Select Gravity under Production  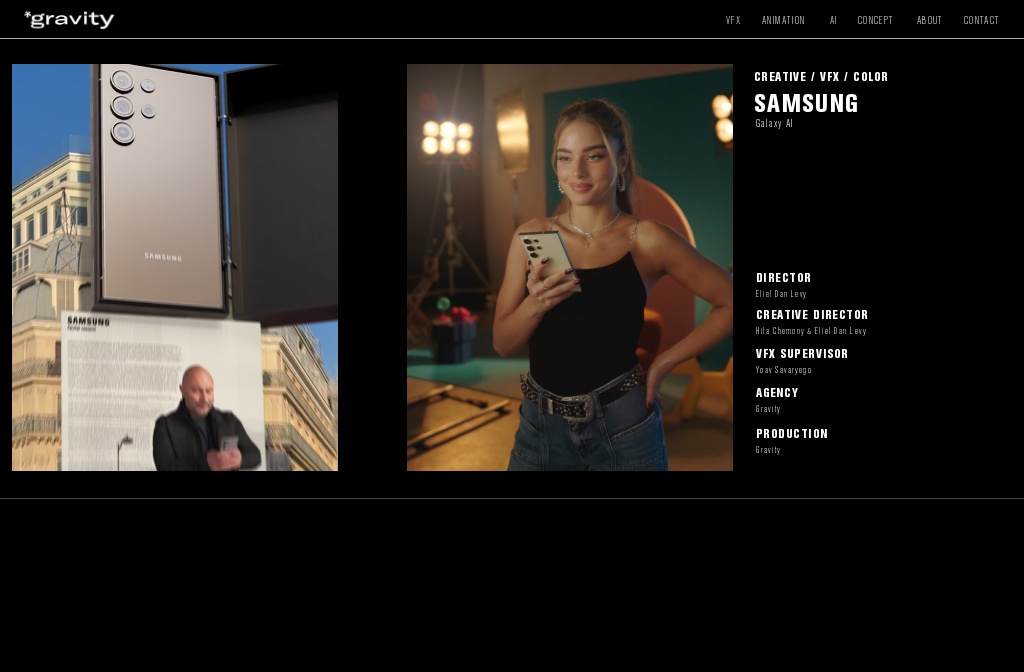(767, 450)
